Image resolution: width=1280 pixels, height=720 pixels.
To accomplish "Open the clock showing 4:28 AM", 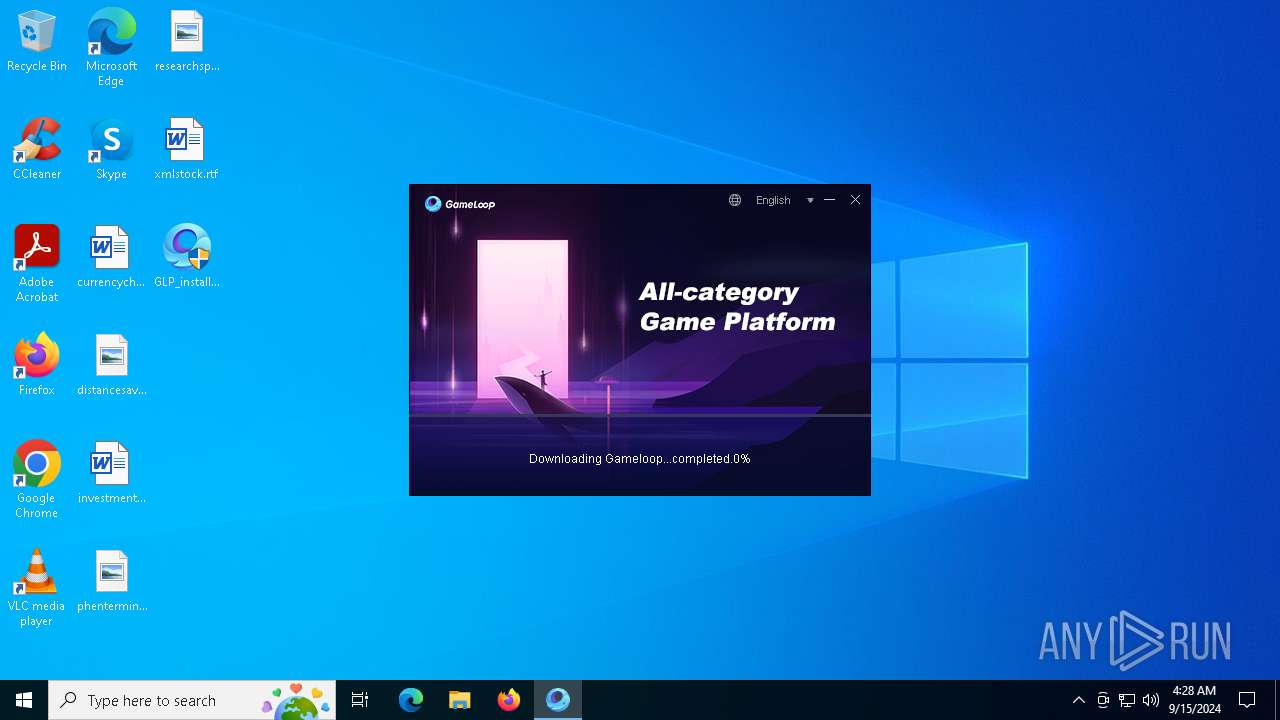I will click(x=1194, y=700).
